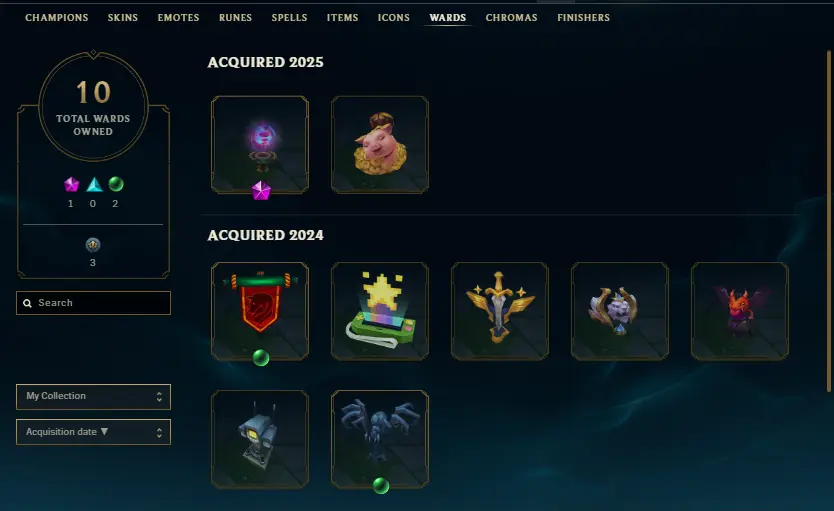Screen dimensions: 834x511
Task: Click the ward Search field
Action: coord(94,303)
